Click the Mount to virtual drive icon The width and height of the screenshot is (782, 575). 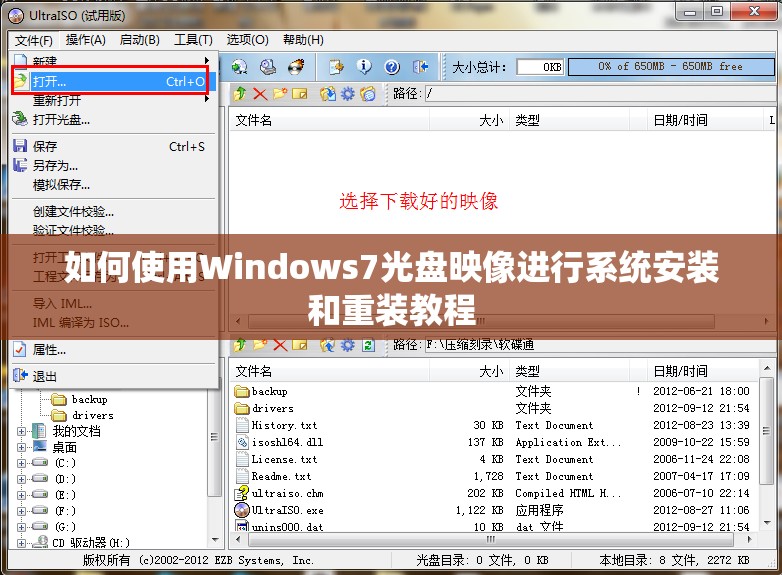(x=268, y=66)
